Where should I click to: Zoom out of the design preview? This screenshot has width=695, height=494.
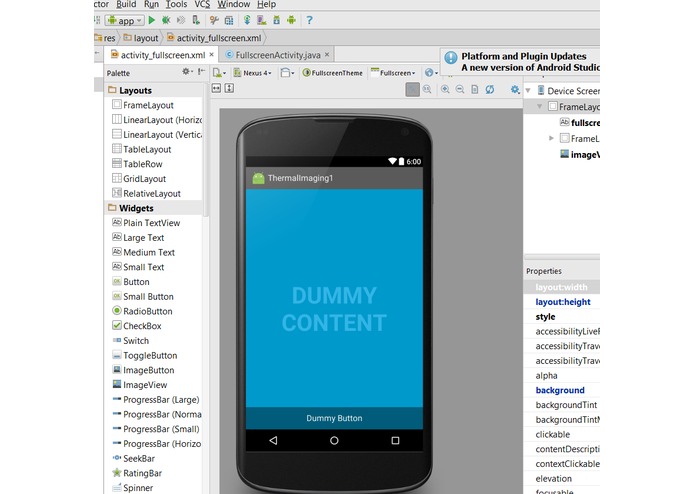tap(460, 89)
